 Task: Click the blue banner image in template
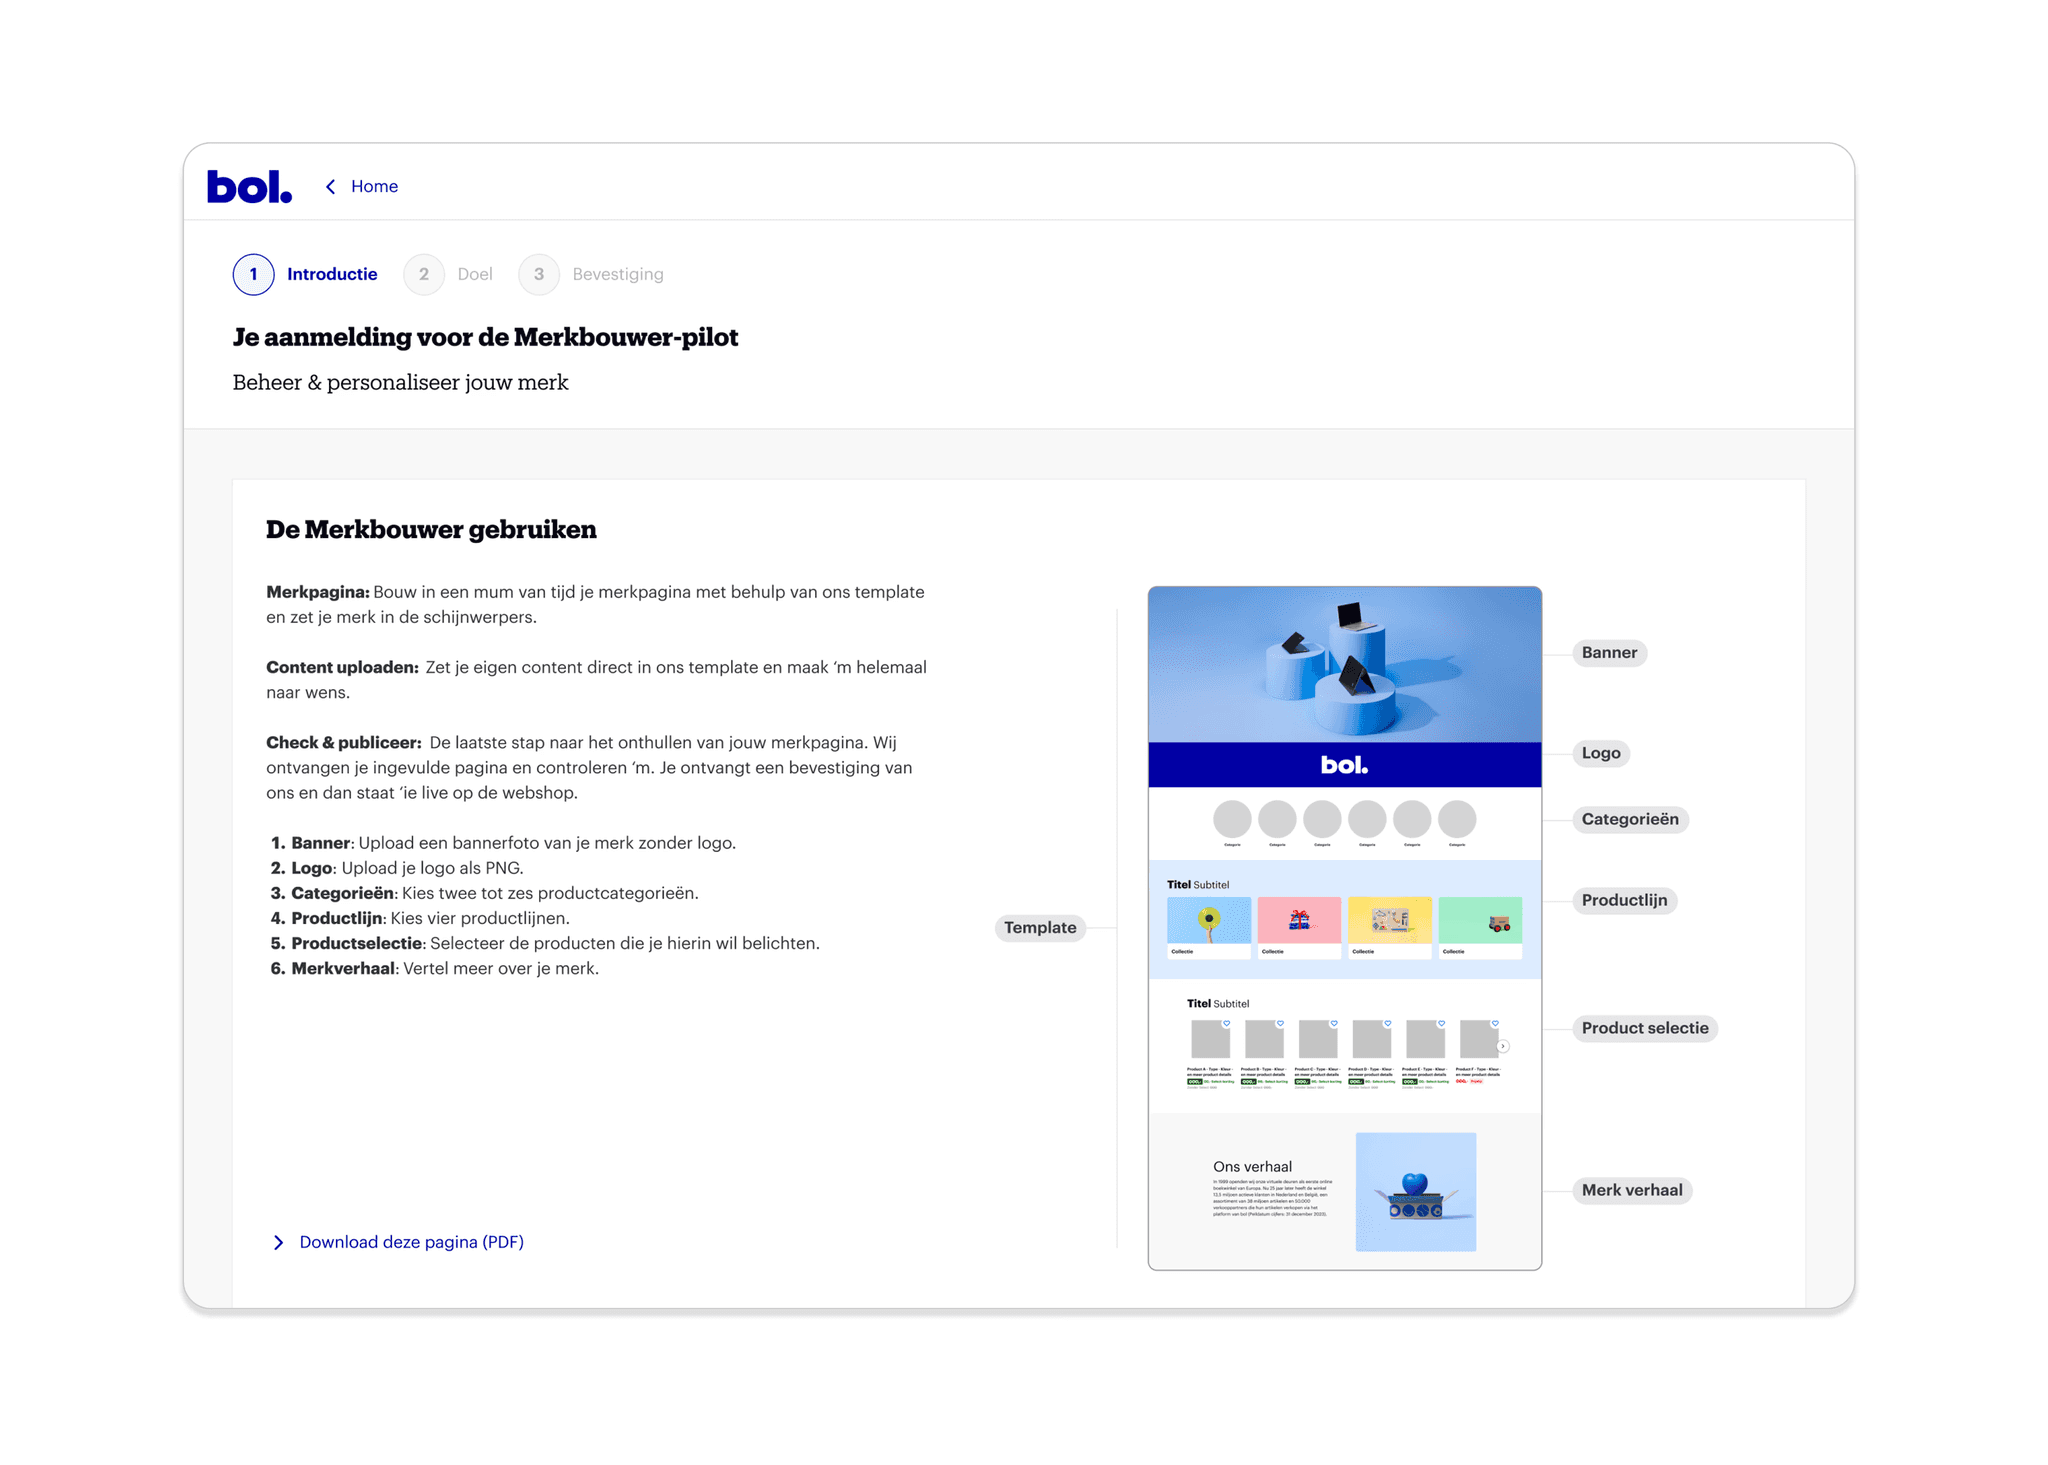click(1344, 665)
